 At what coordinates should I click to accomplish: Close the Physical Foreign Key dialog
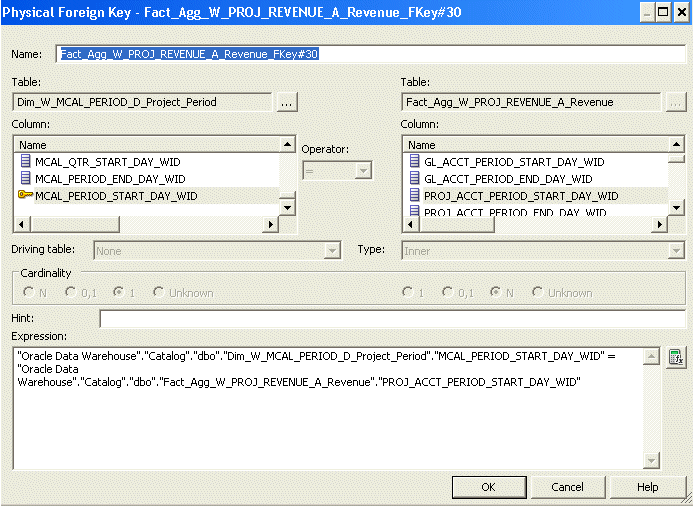[x=681, y=12]
